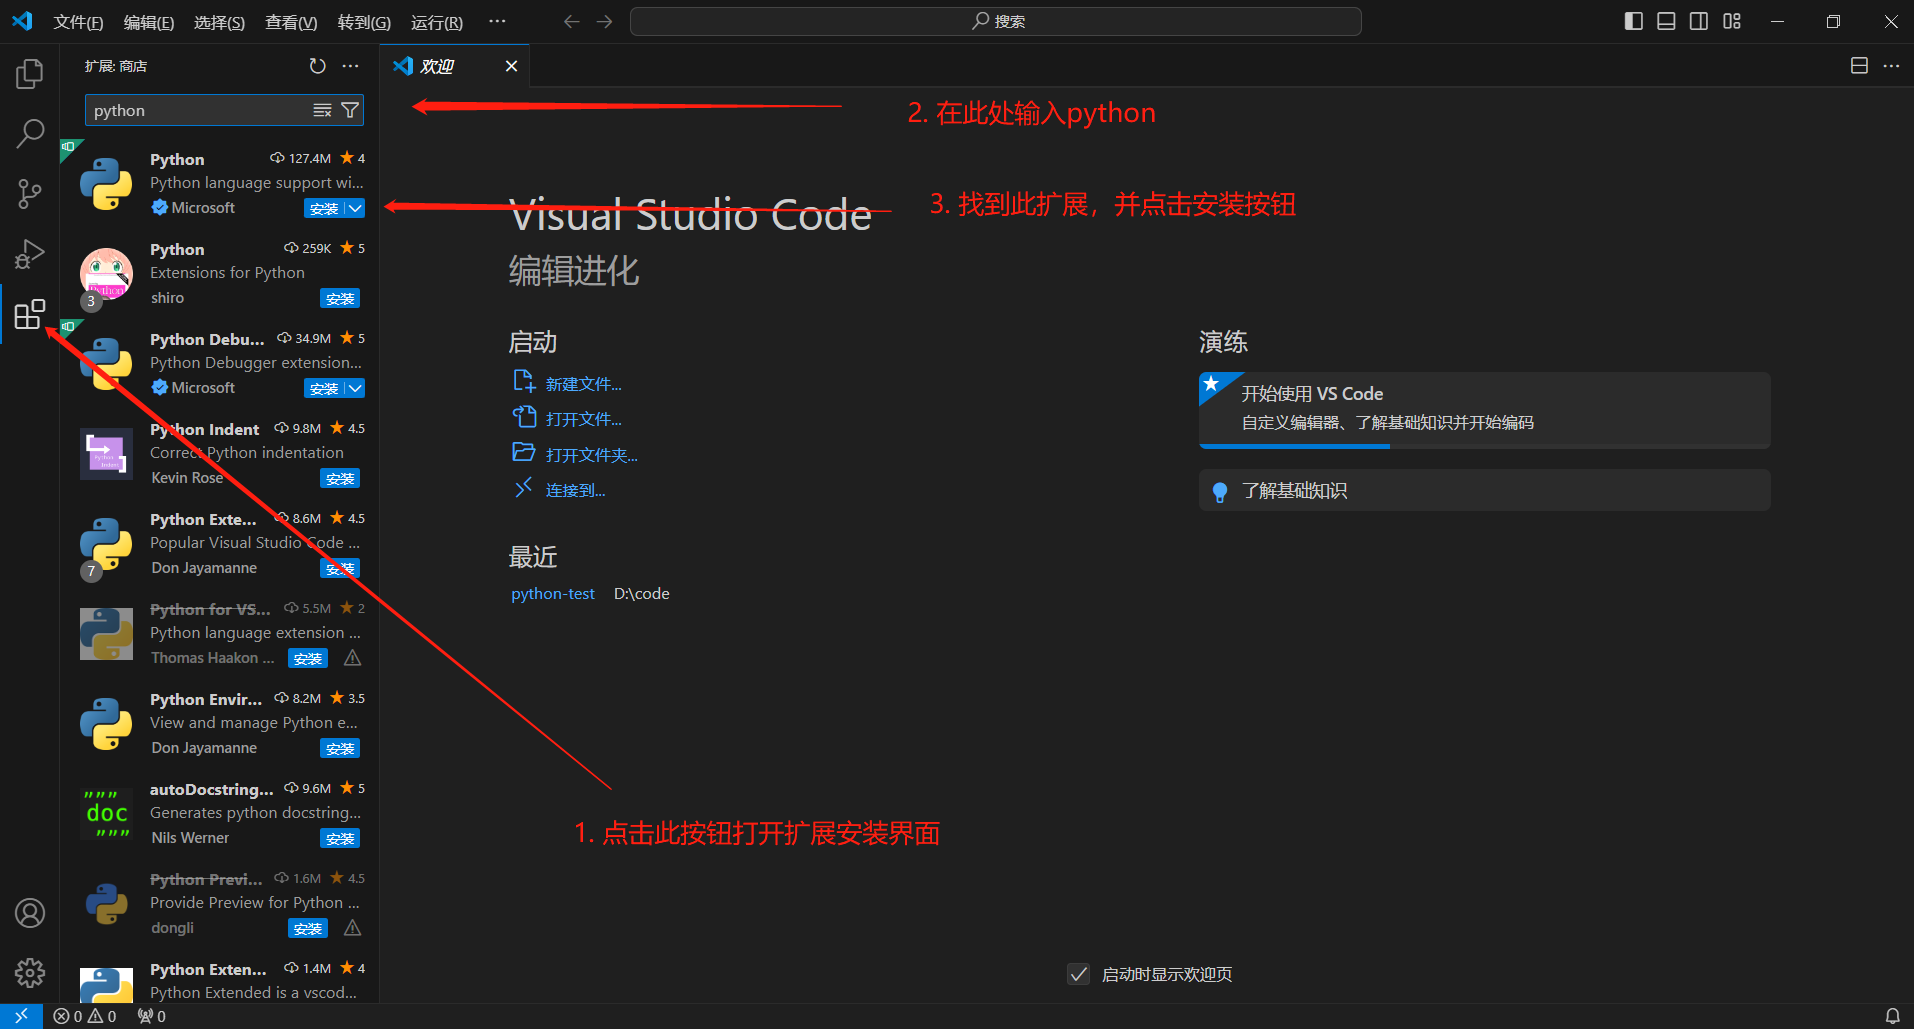Close the Welcome tab
The width and height of the screenshot is (1914, 1029).
(511, 66)
